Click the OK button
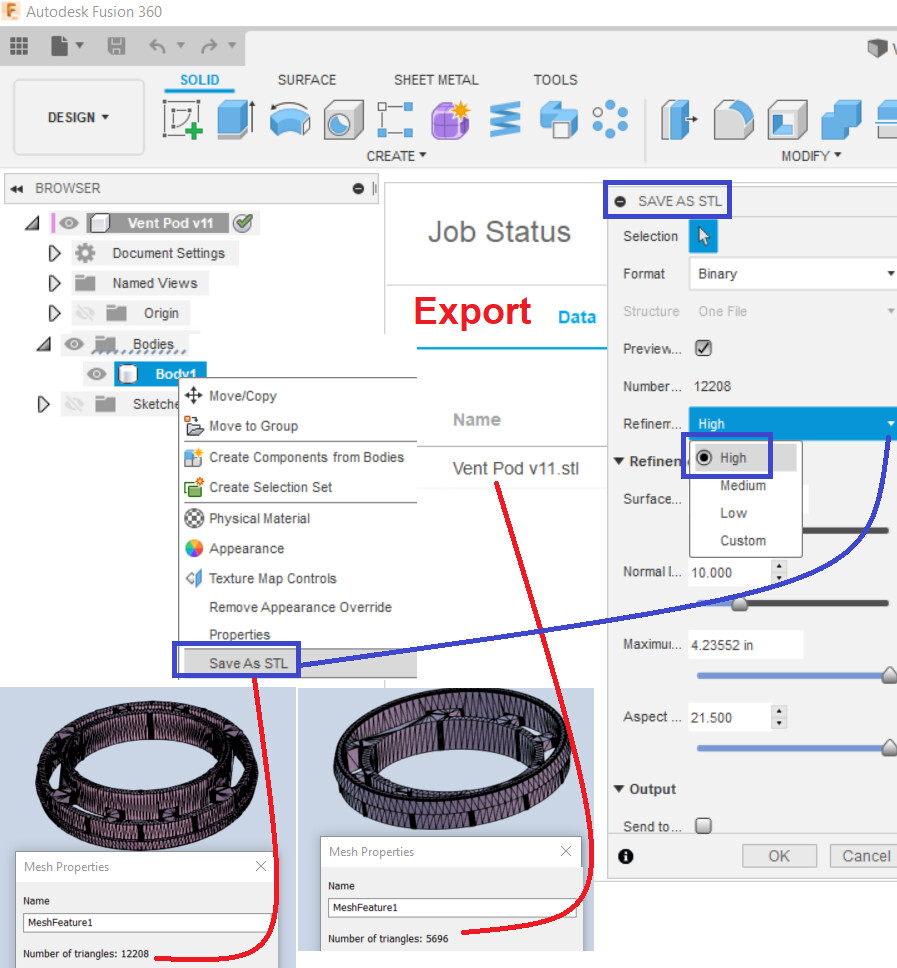The image size is (897, 968). [779, 856]
